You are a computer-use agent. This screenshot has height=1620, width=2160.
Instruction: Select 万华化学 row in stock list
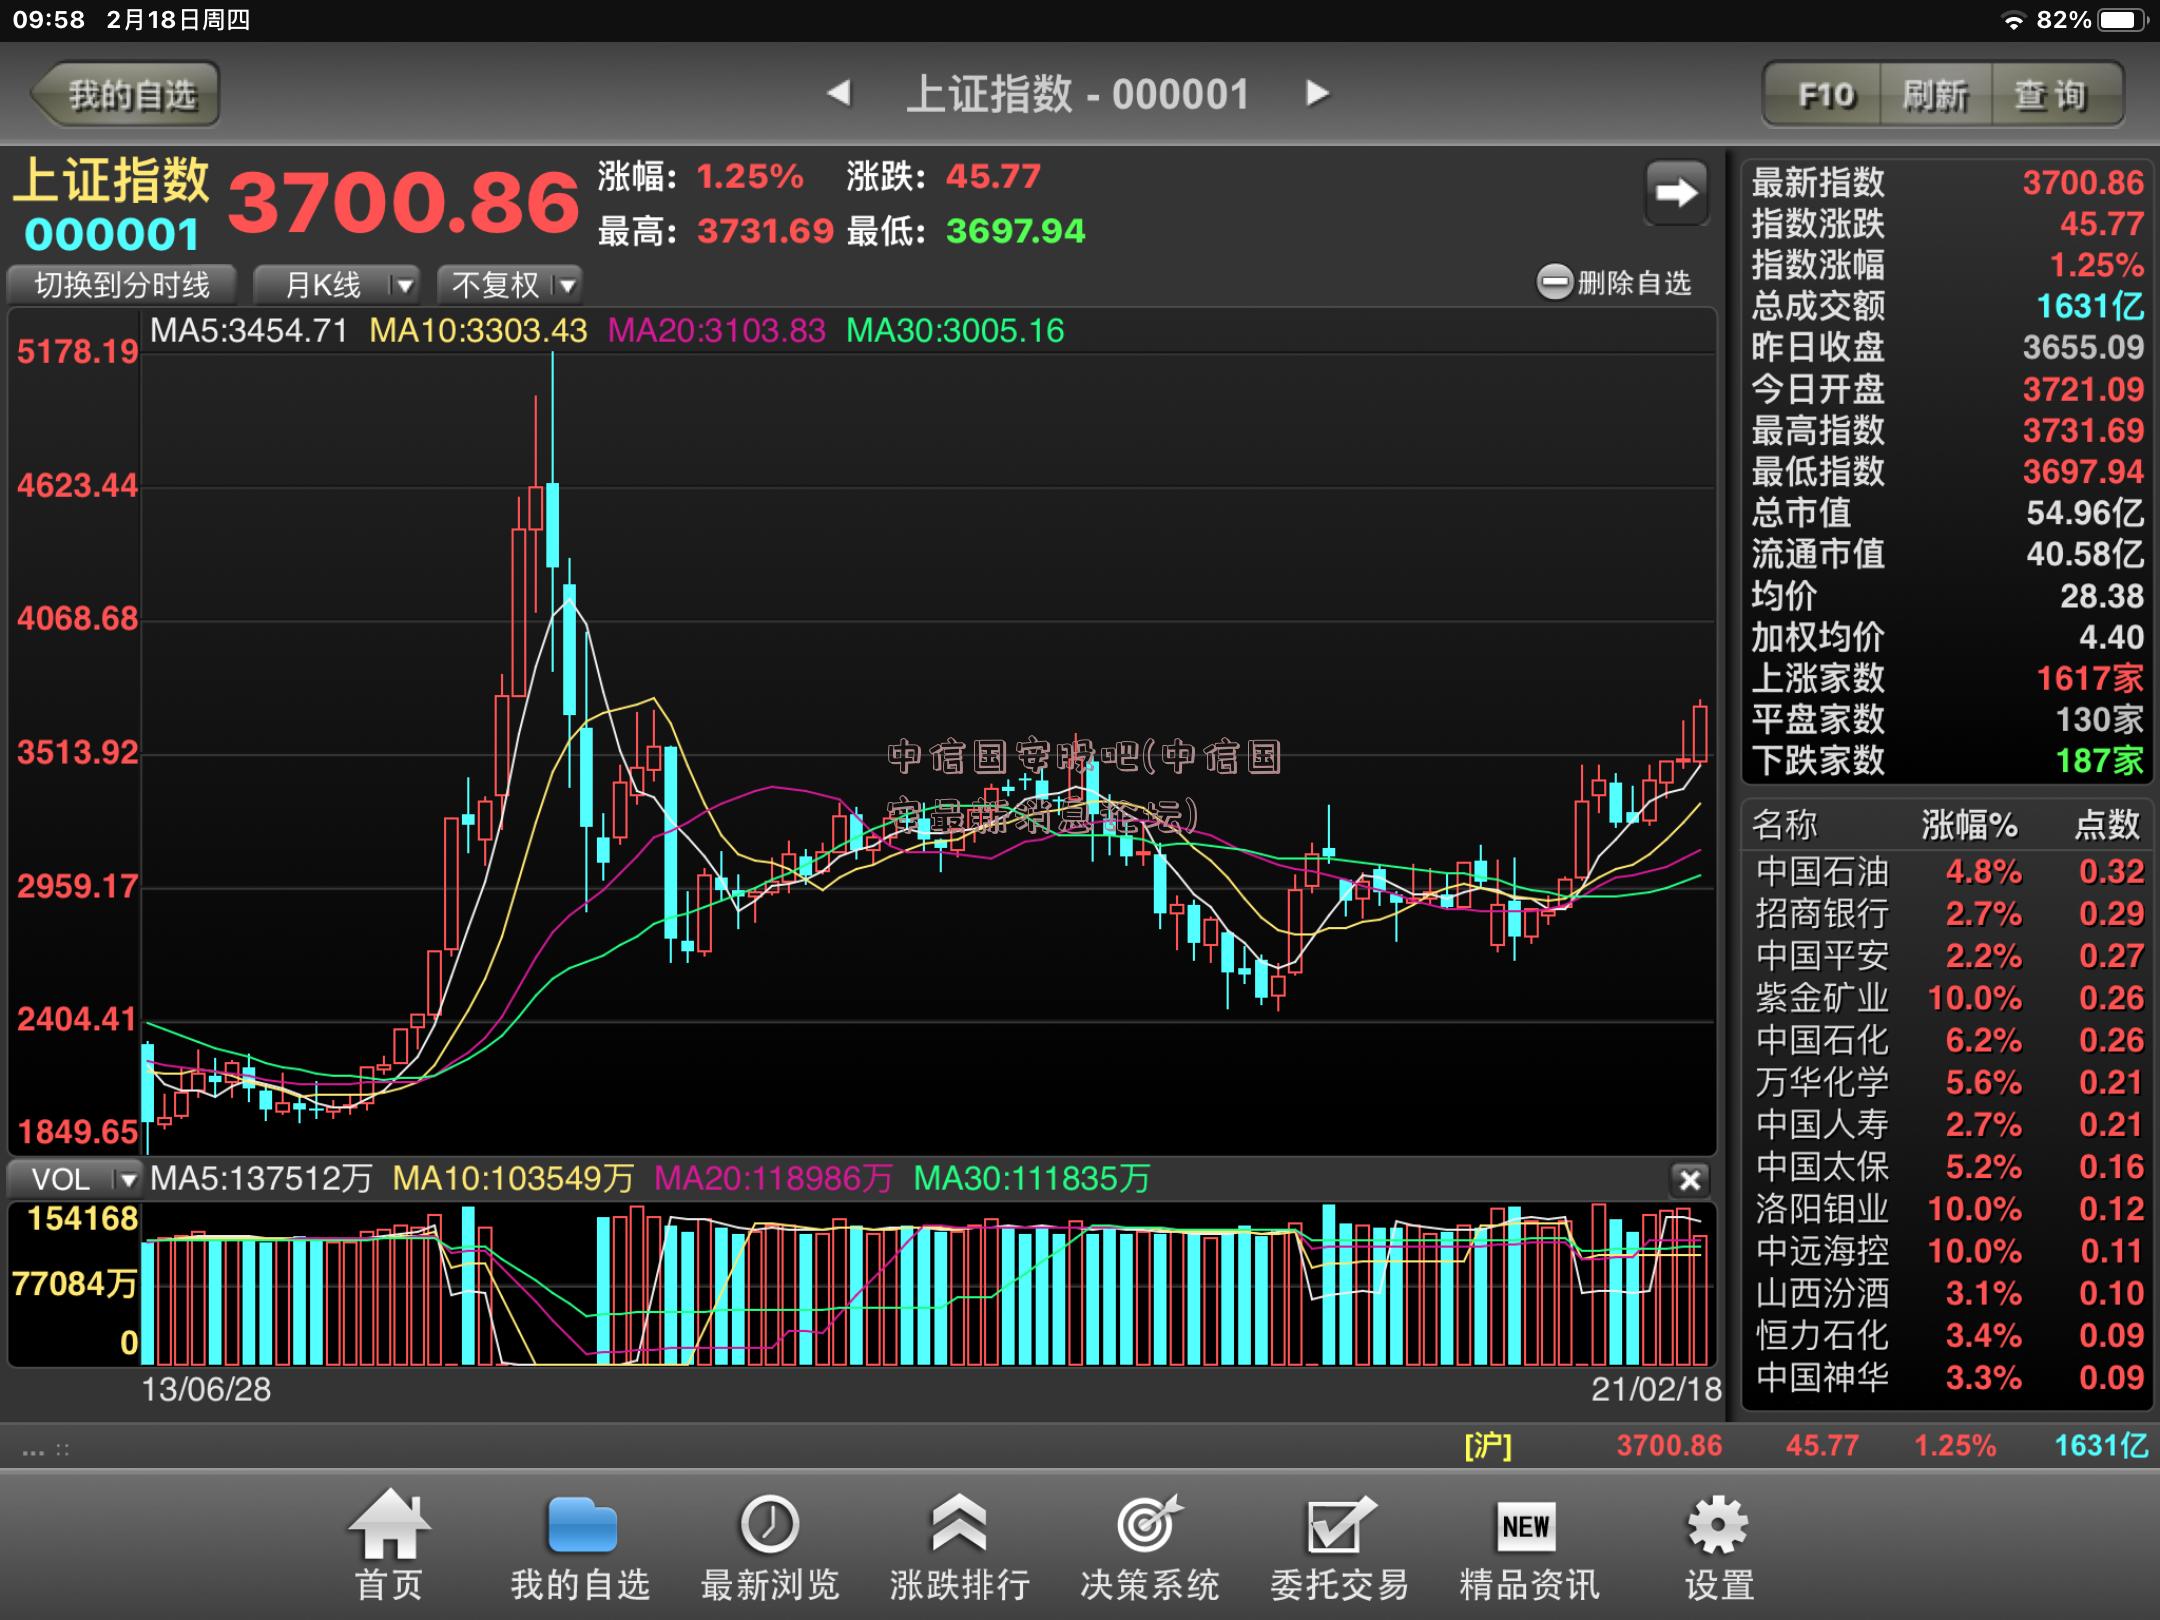click(x=1948, y=1082)
